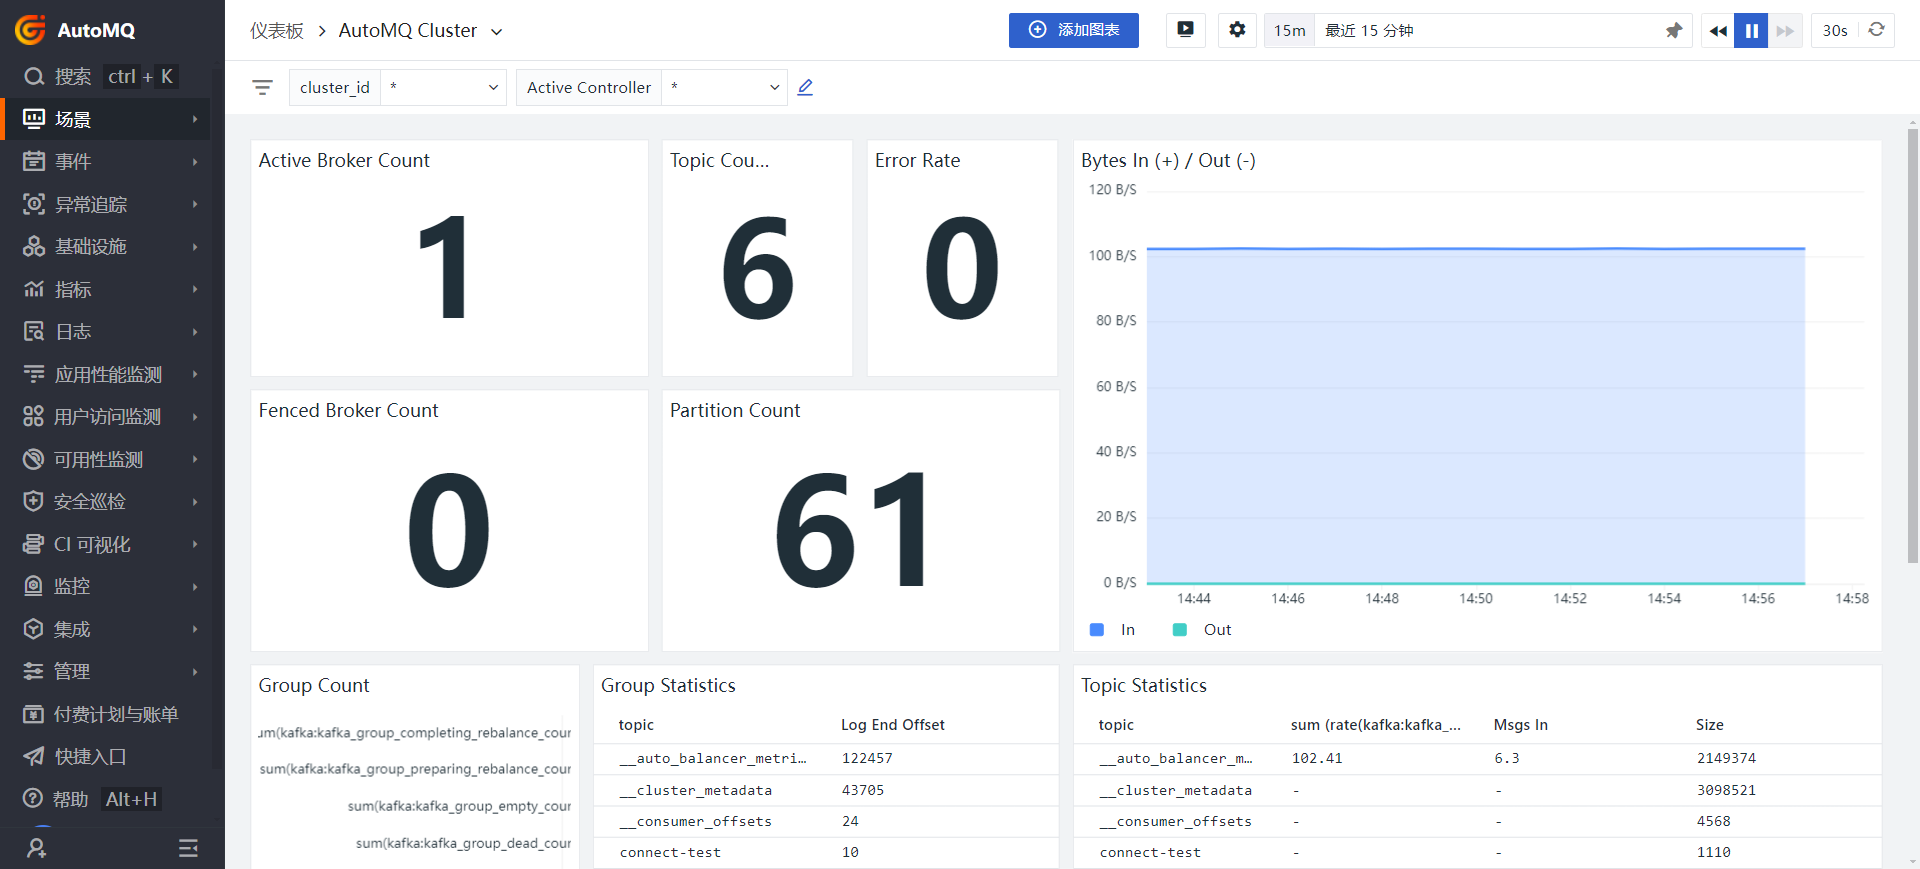Pause auto refresh with the pause button
This screenshot has height=869, width=1920.
coord(1751,31)
